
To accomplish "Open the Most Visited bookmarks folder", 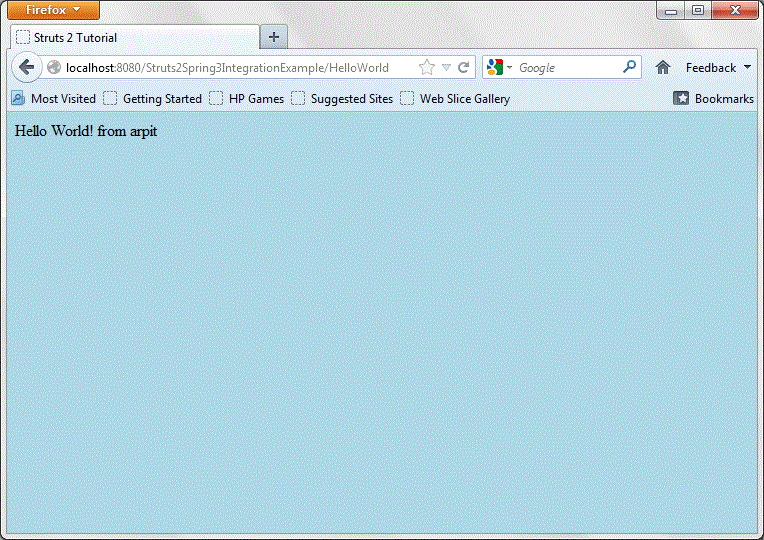I will click(x=54, y=98).
